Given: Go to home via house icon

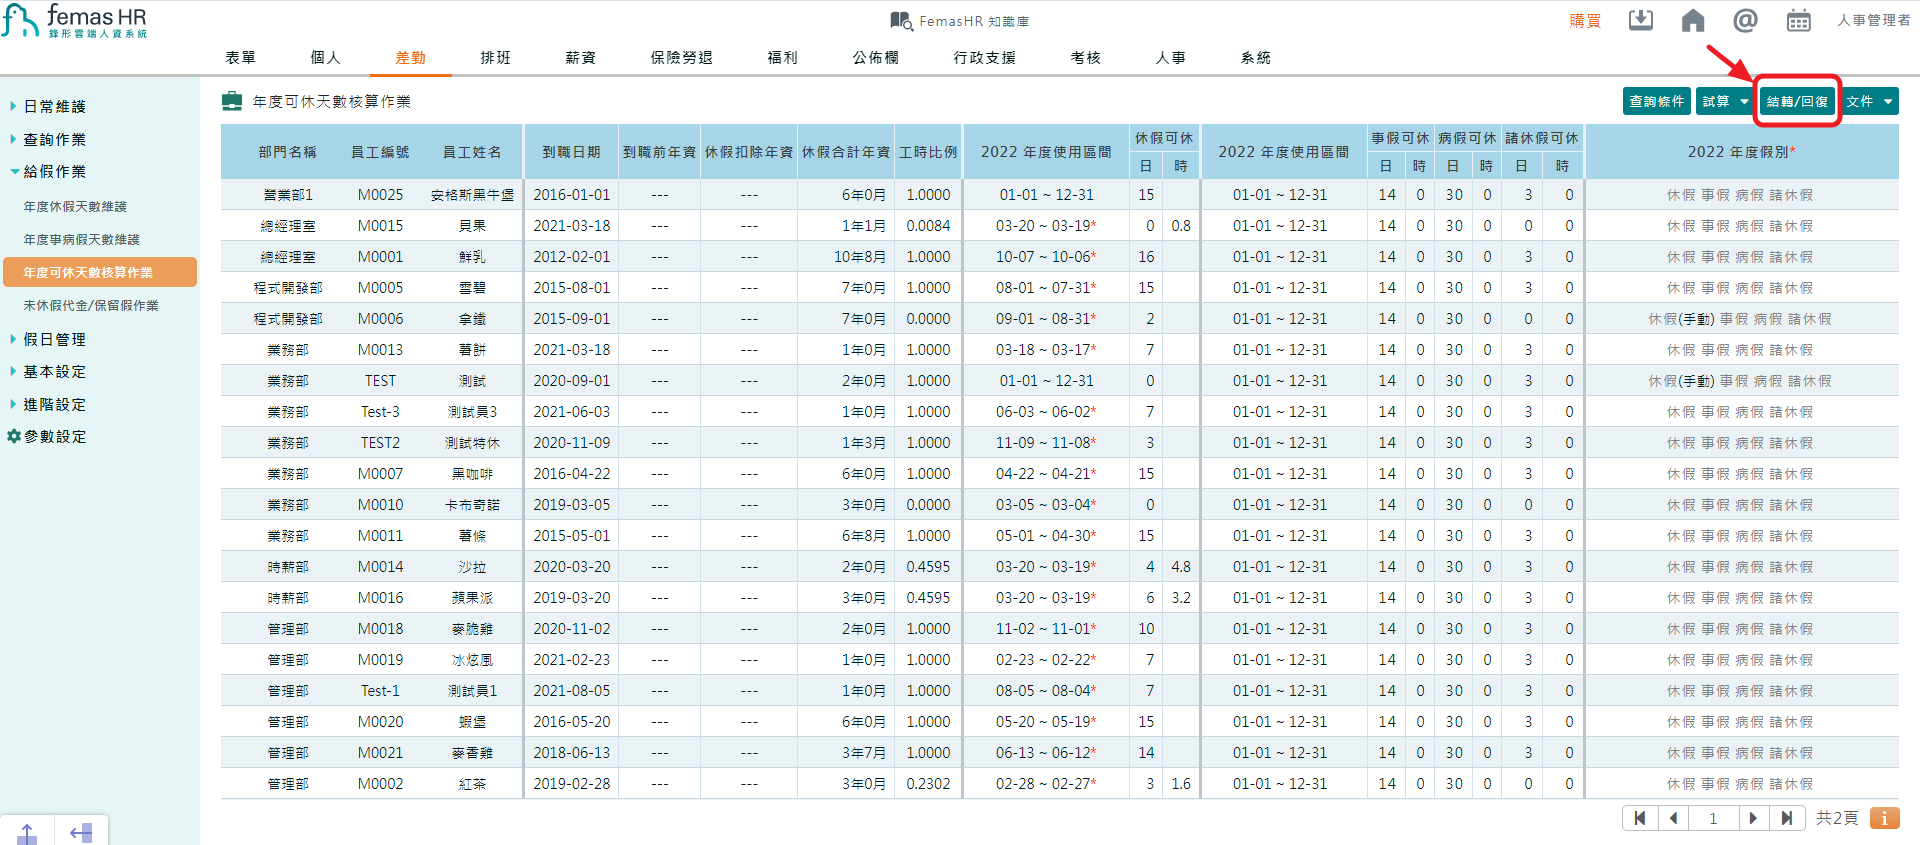Looking at the screenshot, I should [x=1693, y=20].
